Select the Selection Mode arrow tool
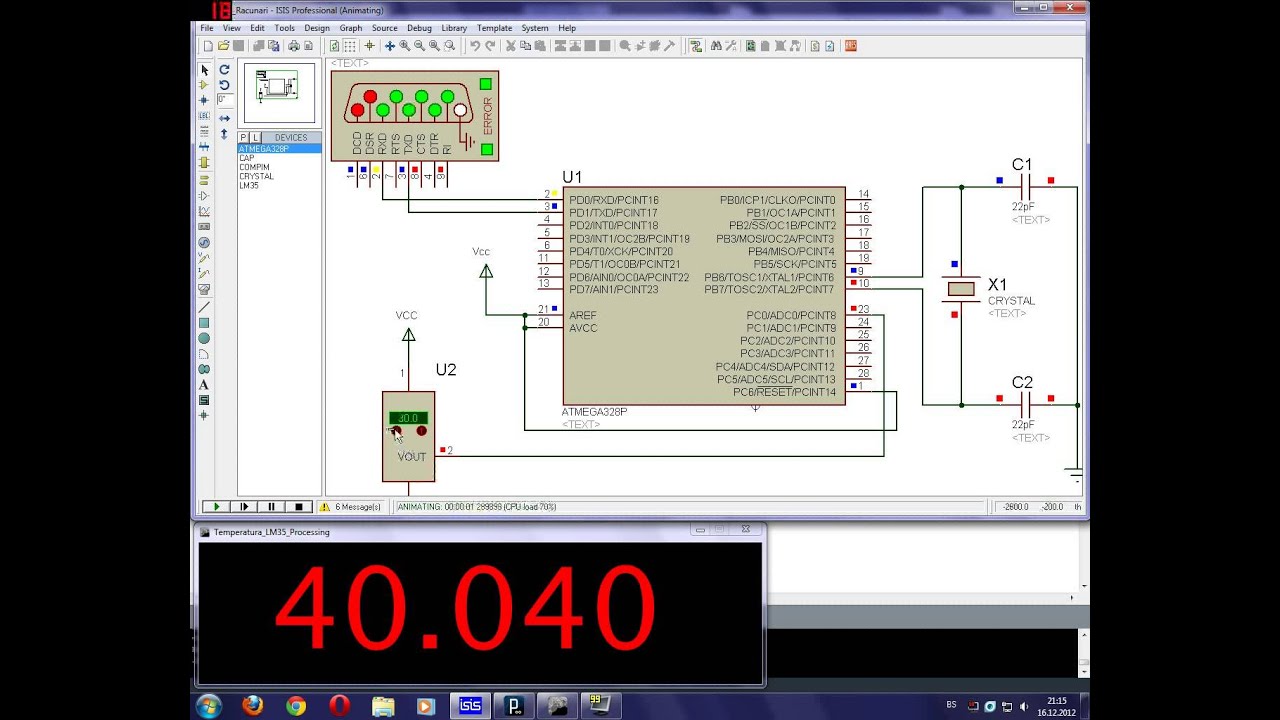Screen dimensions: 1280x720 pyautogui.click(x=204, y=70)
